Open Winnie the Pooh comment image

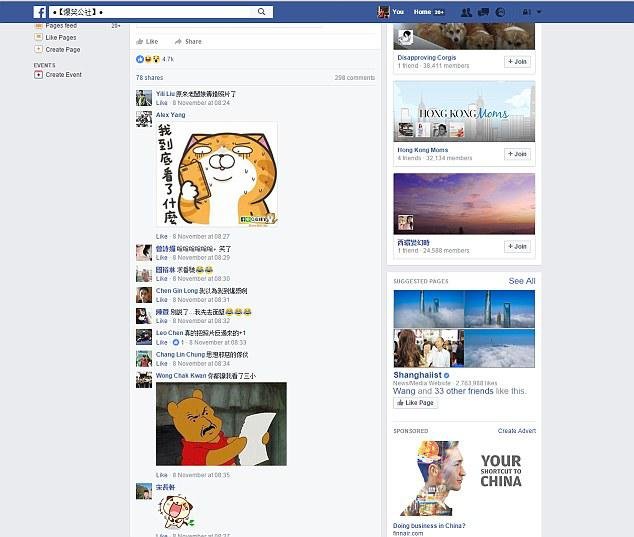pos(221,424)
